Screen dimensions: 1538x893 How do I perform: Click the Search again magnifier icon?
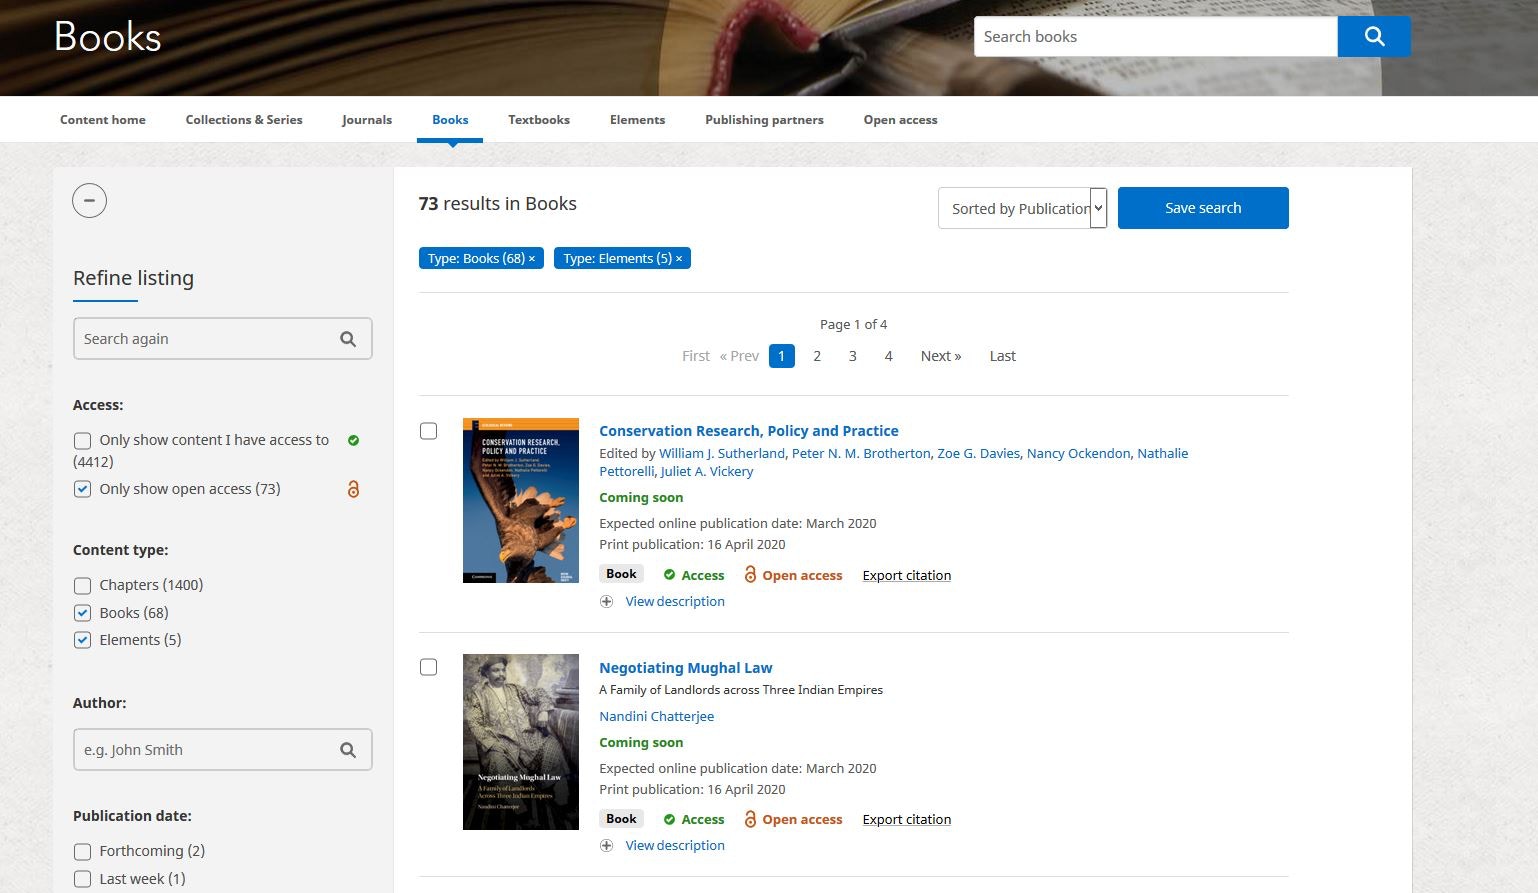click(347, 339)
